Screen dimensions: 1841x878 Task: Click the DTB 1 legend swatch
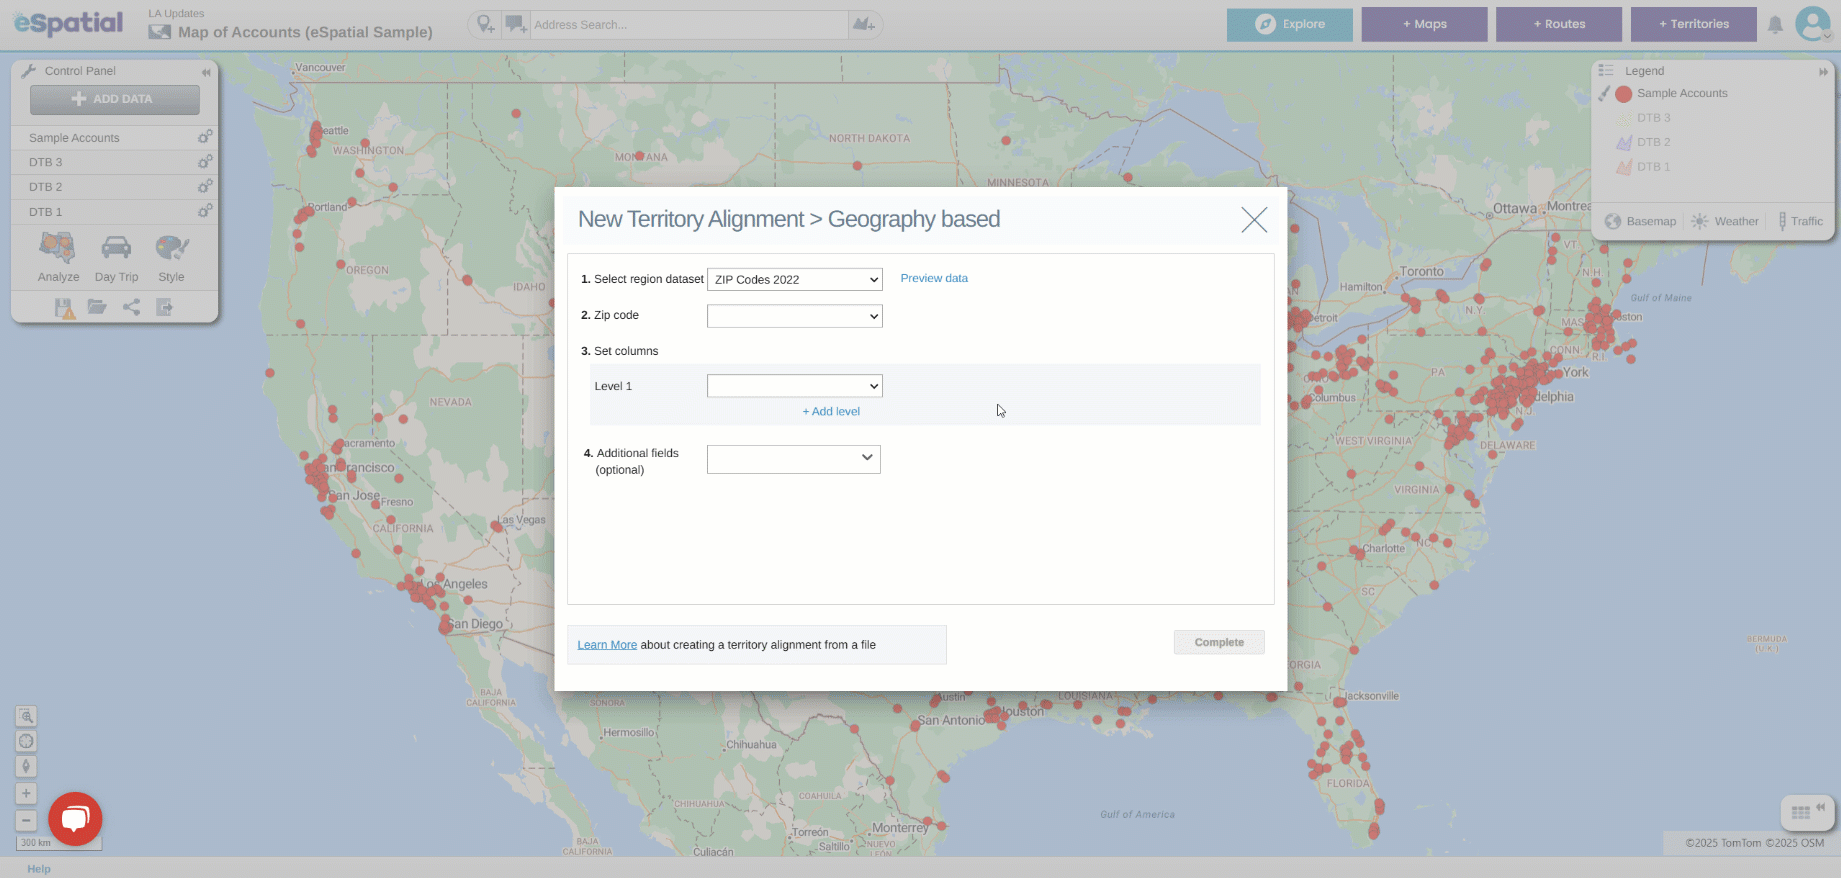pyautogui.click(x=1624, y=167)
